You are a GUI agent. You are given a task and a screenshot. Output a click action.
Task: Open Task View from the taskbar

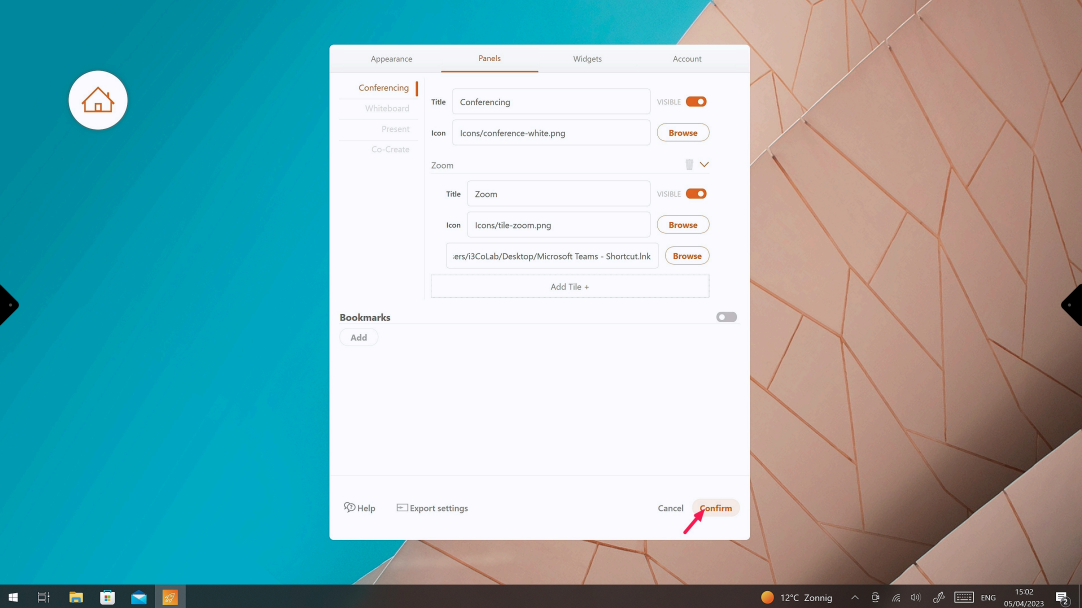point(44,597)
